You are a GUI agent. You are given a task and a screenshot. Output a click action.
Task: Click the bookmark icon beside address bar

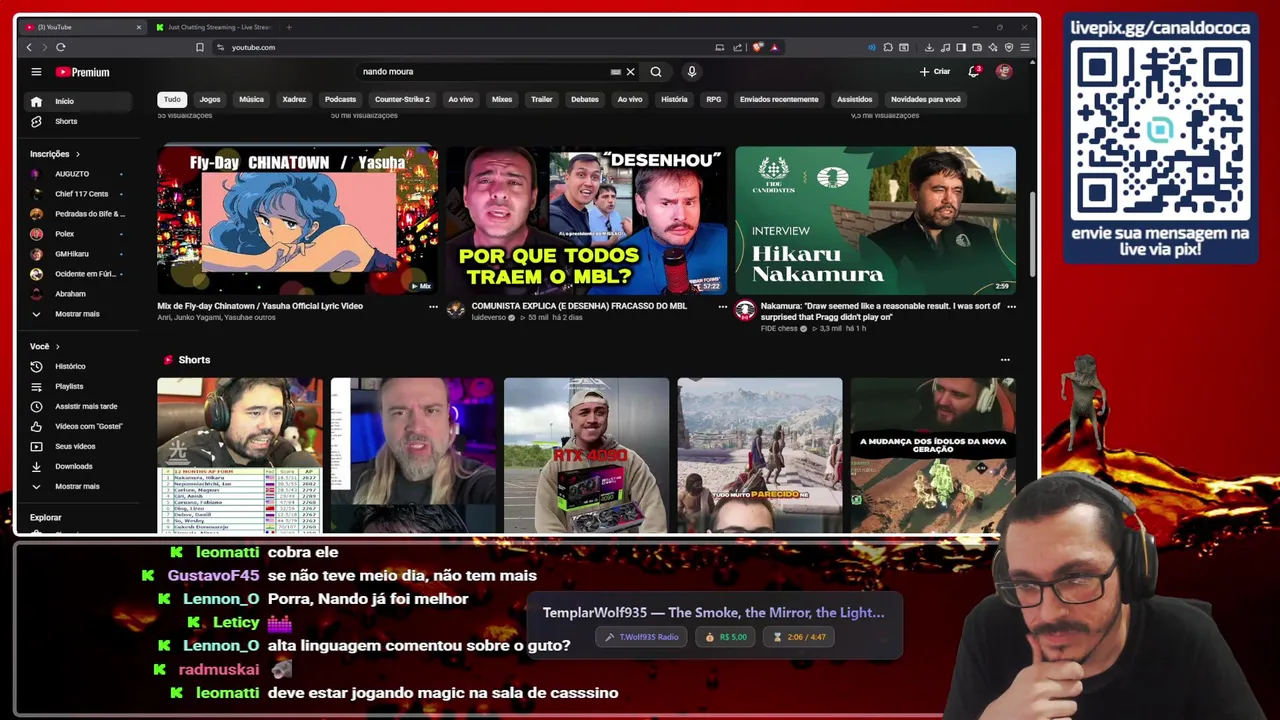pos(200,47)
